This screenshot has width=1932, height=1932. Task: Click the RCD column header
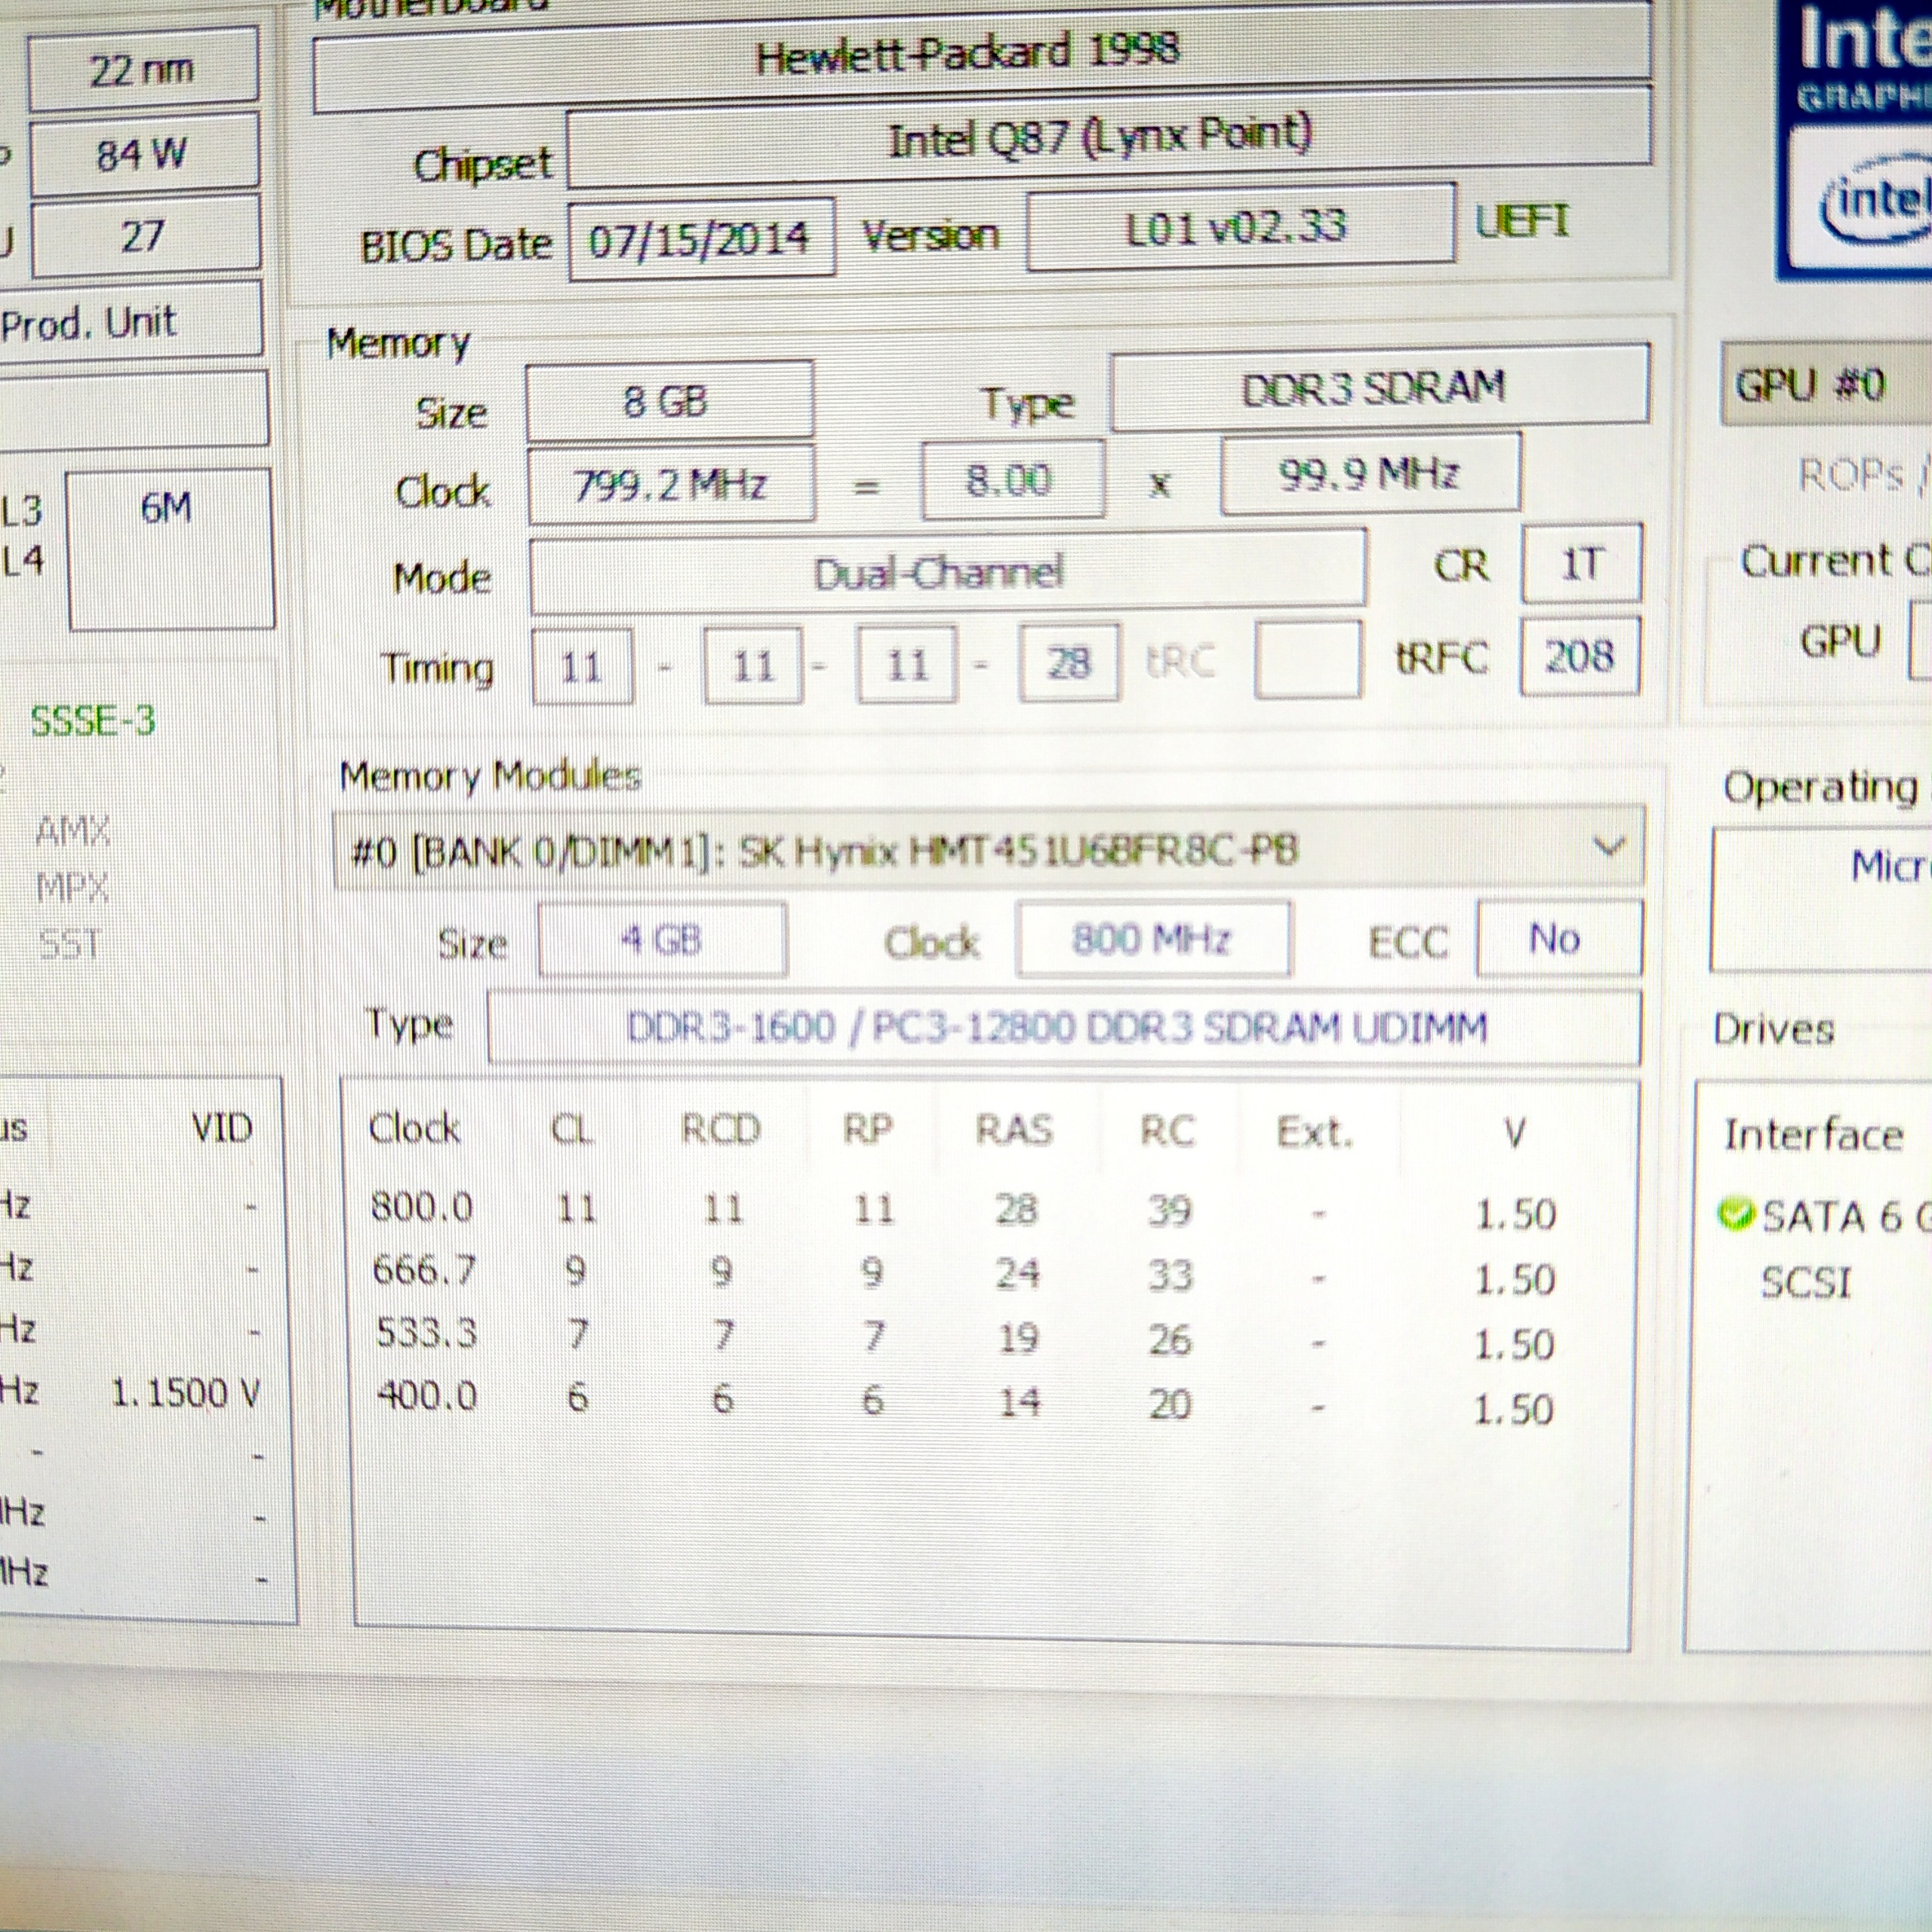(721, 1129)
